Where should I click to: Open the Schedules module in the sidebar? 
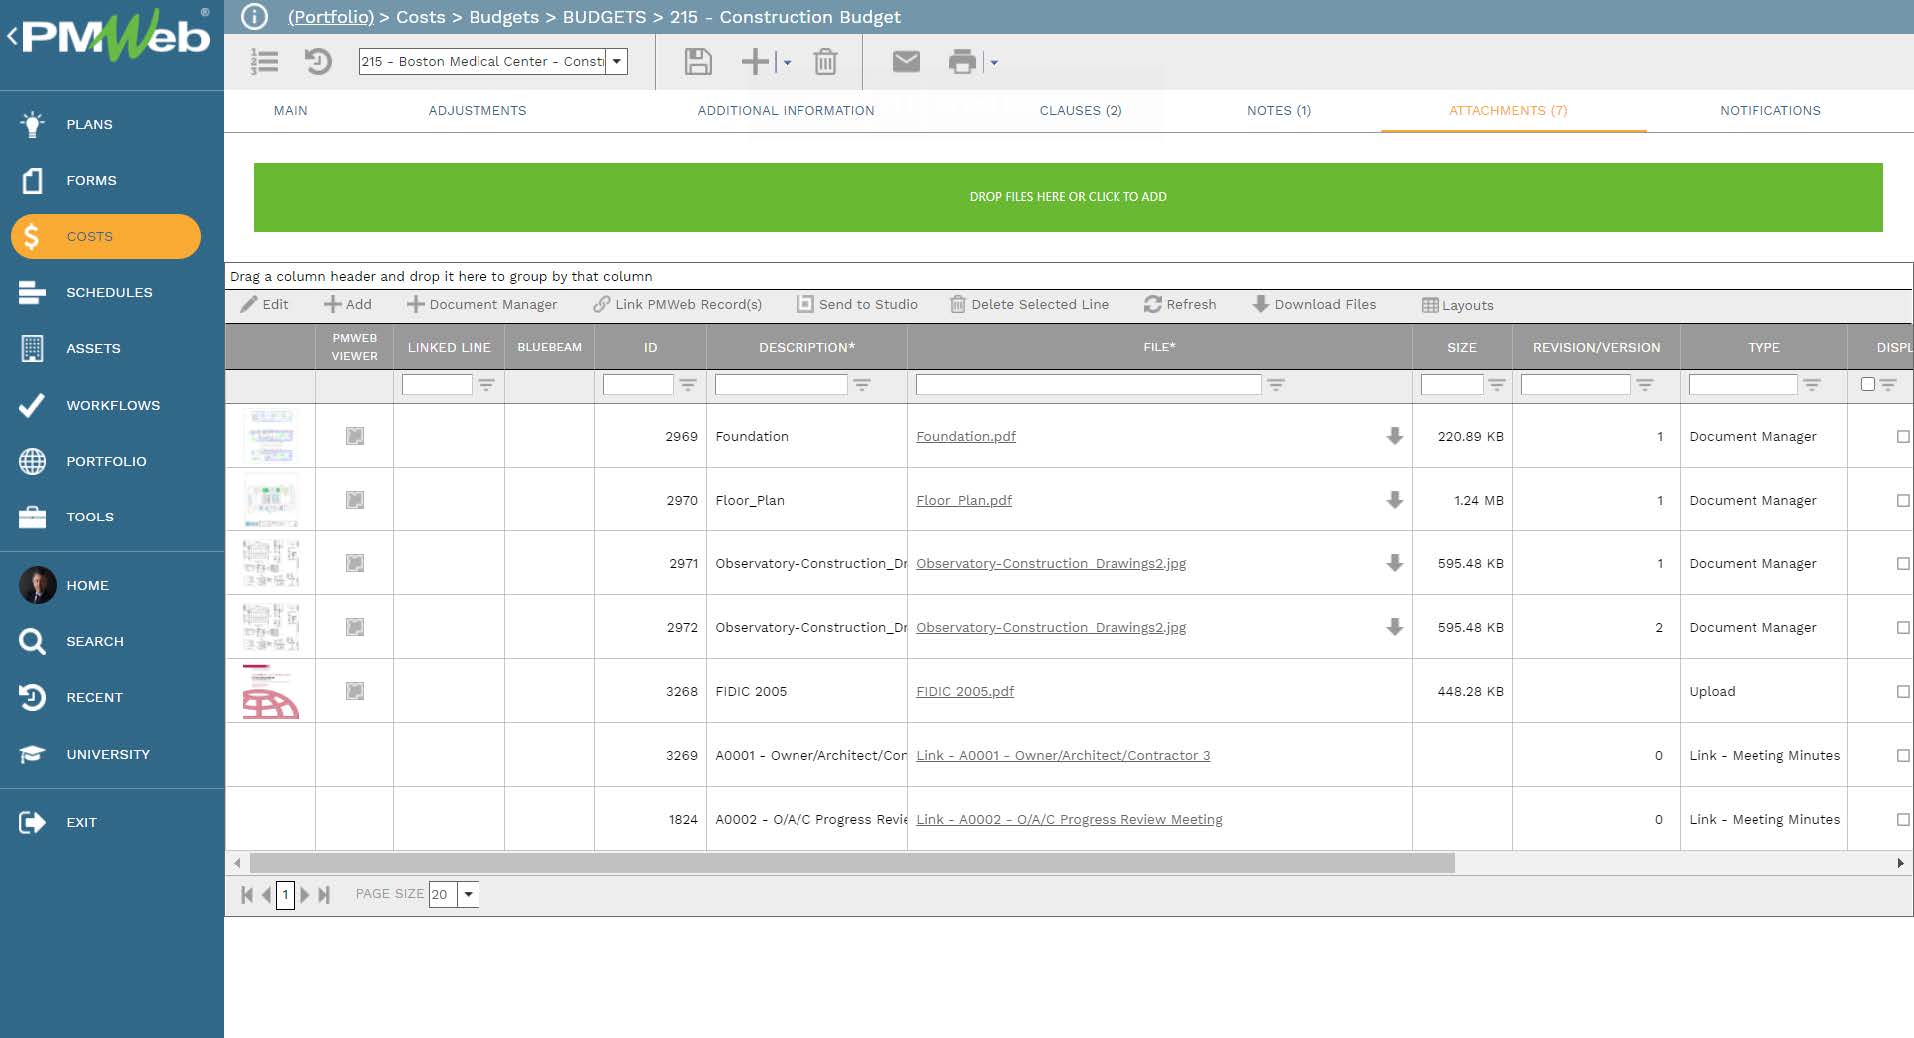109,292
